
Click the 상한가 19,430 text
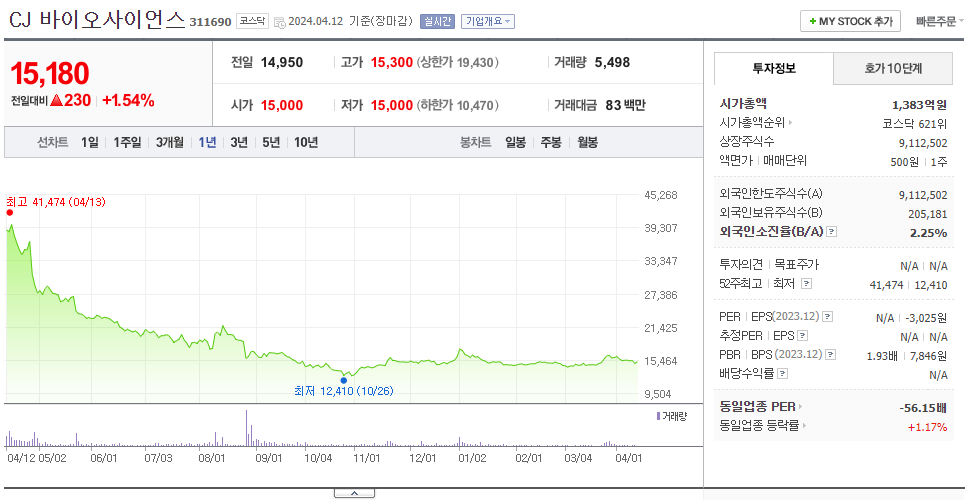pos(458,62)
